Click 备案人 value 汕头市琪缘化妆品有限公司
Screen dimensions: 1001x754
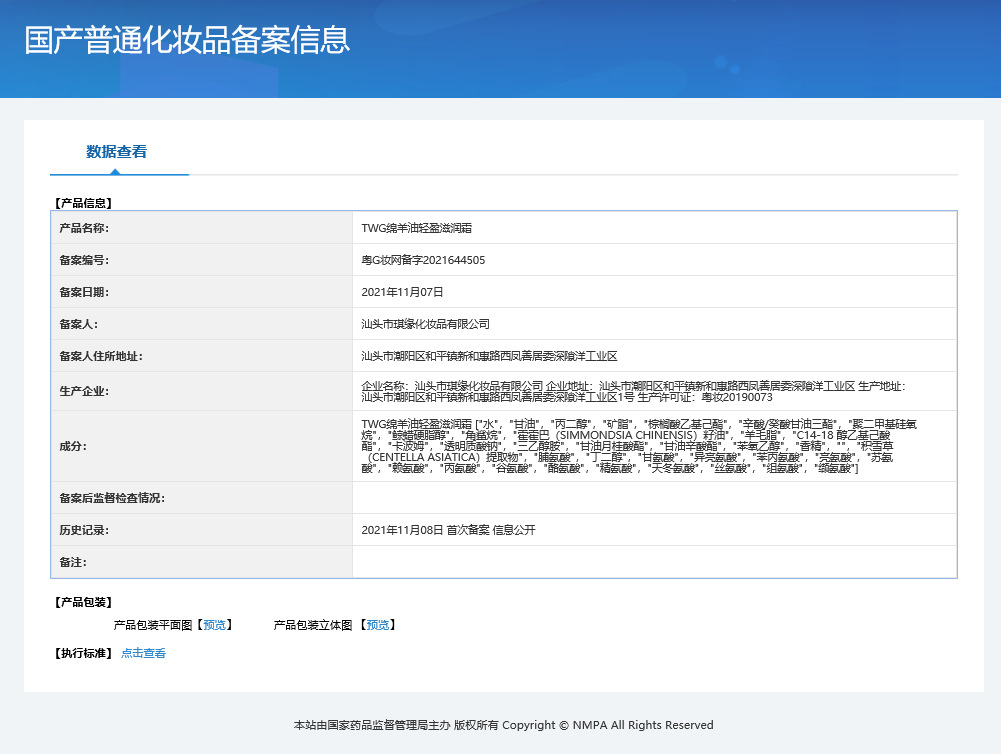(x=425, y=324)
